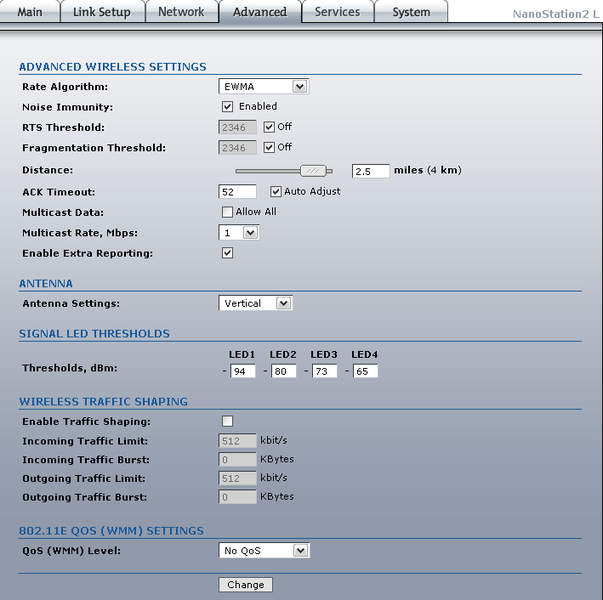This screenshot has width=603, height=600.
Task: Open the Main tab
Action: tap(29, 12)
